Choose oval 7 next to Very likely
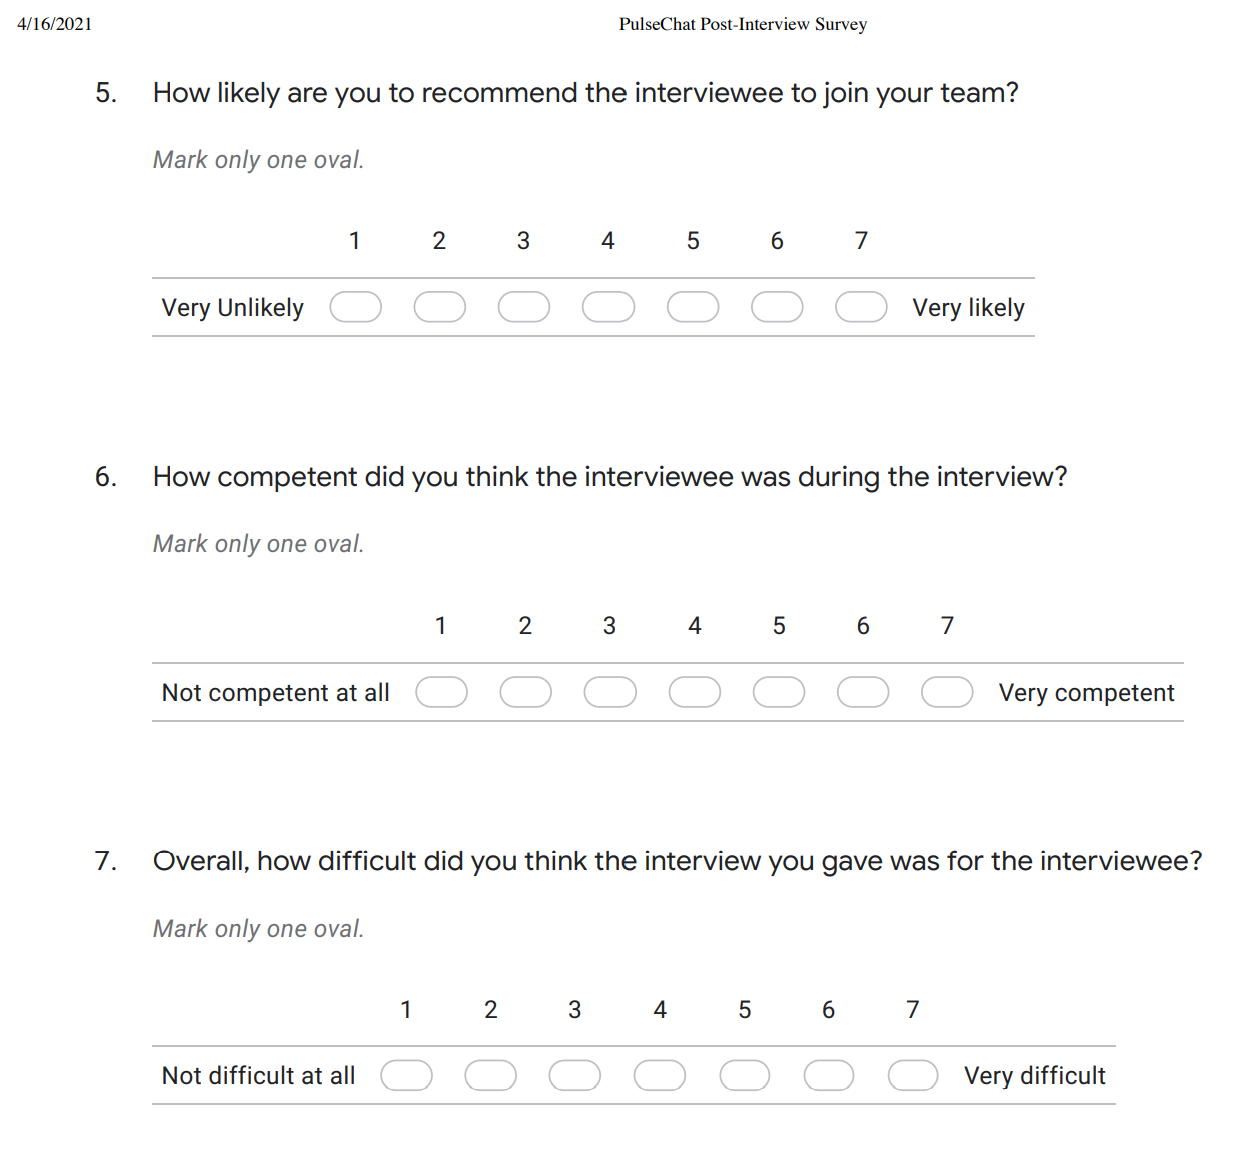This screenshot has width=1246, height=1152. 861,307
